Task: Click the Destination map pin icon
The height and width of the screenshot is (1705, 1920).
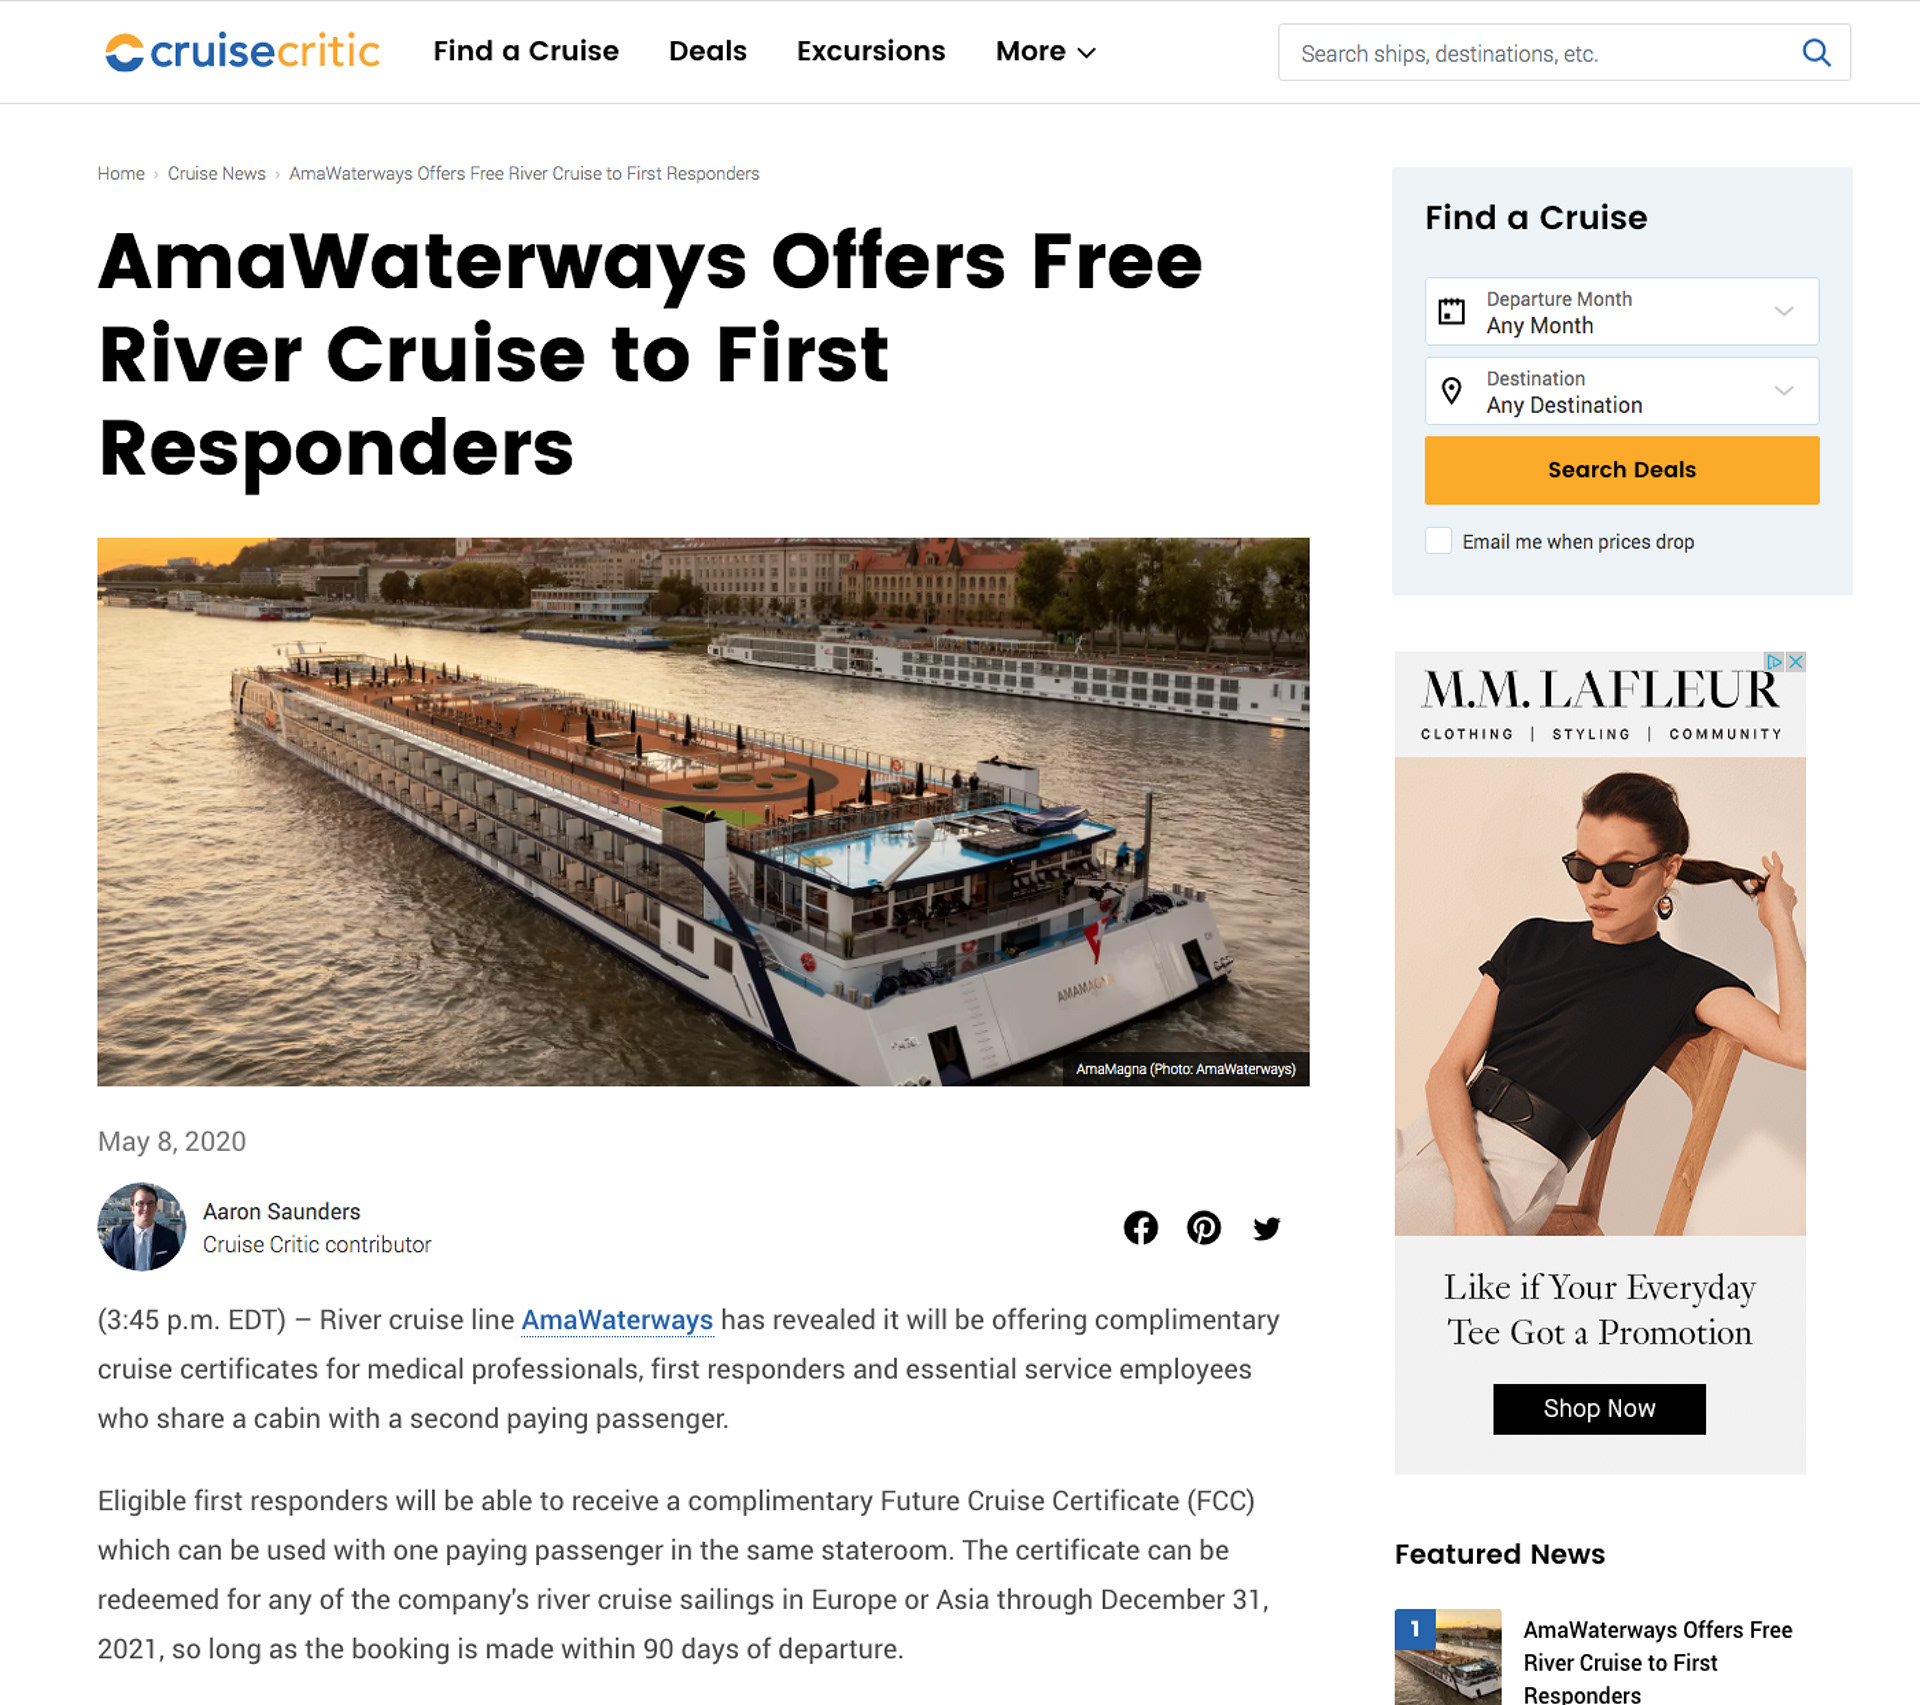Action: (1451, 391)
